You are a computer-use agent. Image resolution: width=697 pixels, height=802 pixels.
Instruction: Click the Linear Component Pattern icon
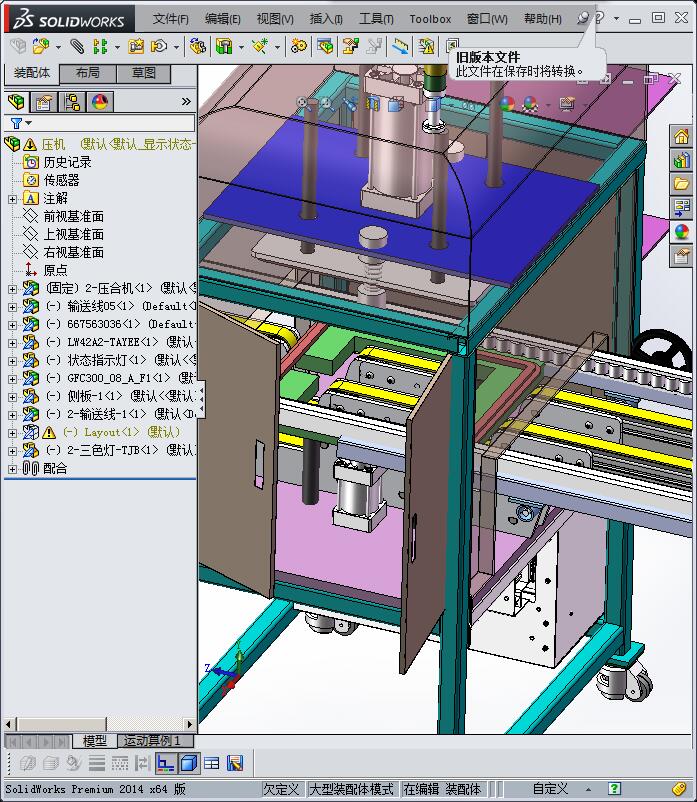point(100,47)
